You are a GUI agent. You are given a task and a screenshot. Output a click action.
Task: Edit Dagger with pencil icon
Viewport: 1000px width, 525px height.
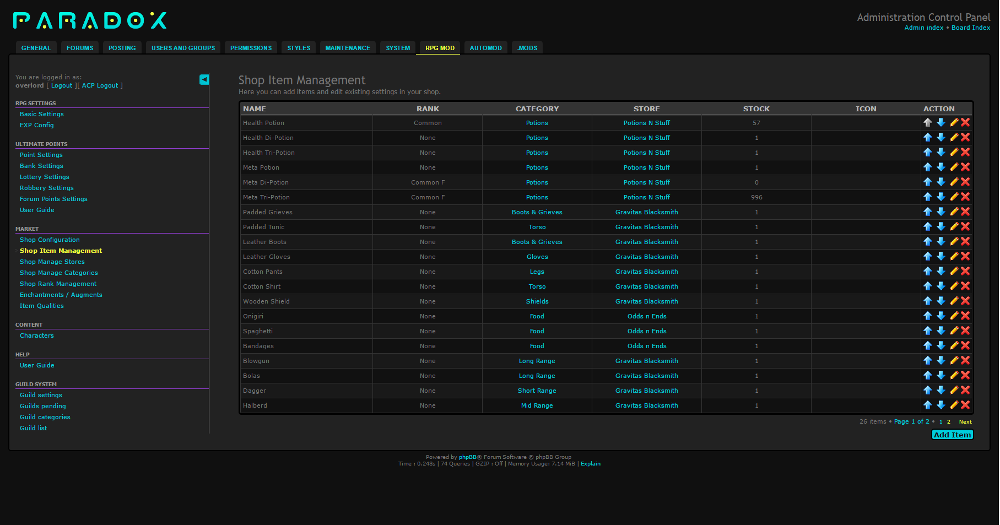954,390
